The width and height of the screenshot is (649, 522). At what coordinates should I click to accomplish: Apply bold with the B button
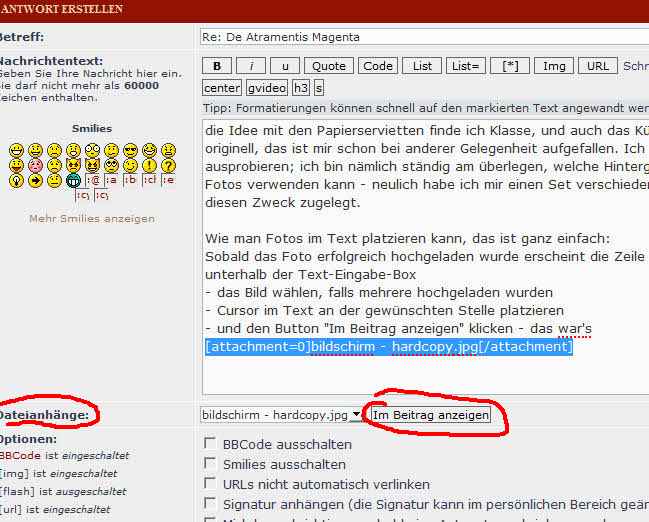(217, 66)
